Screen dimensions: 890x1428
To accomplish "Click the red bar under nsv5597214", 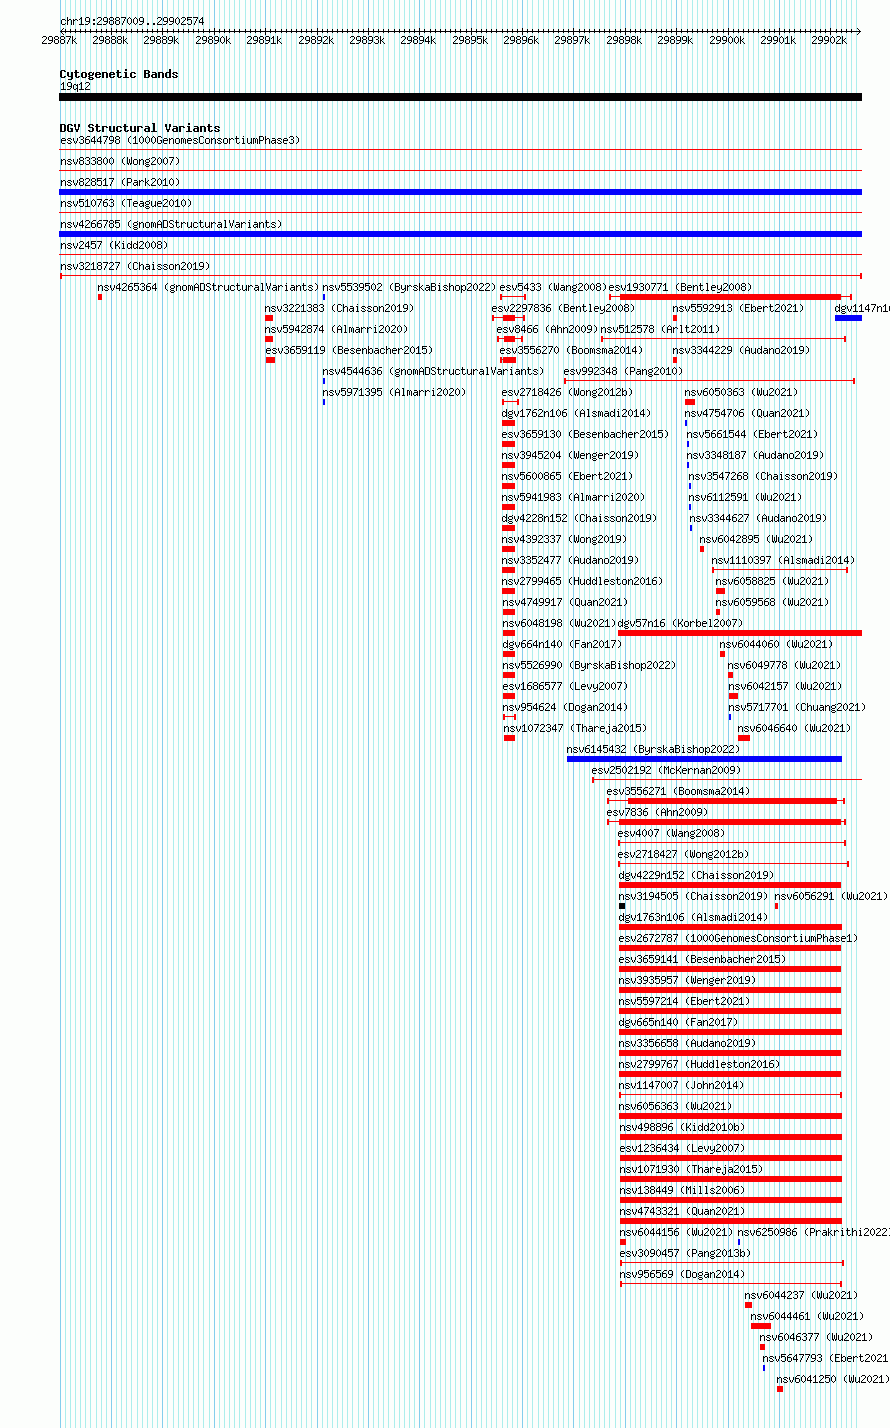I will [730, 1011].
